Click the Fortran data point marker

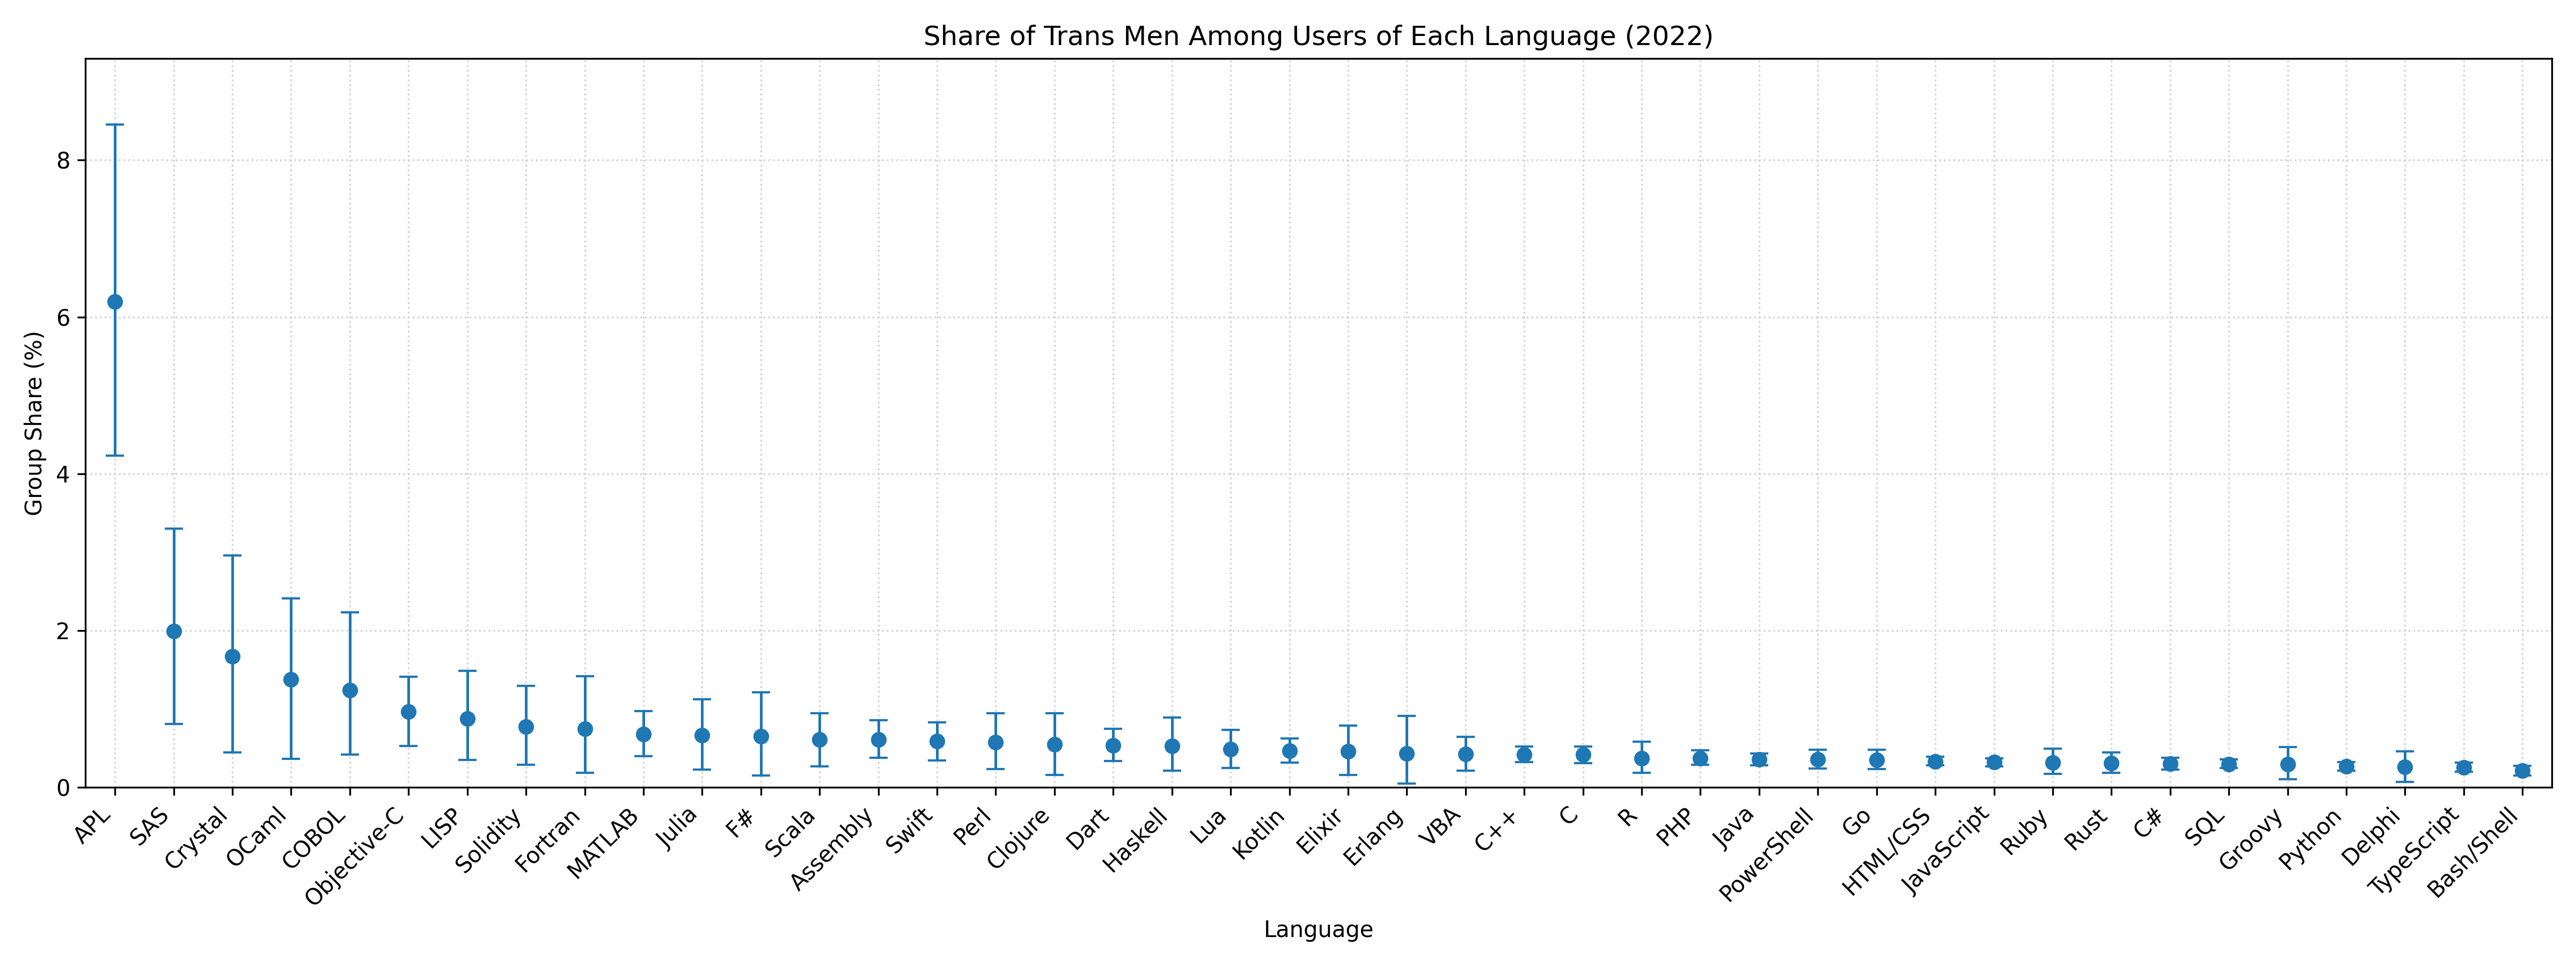pyautogui.click(x=585, y=729)
